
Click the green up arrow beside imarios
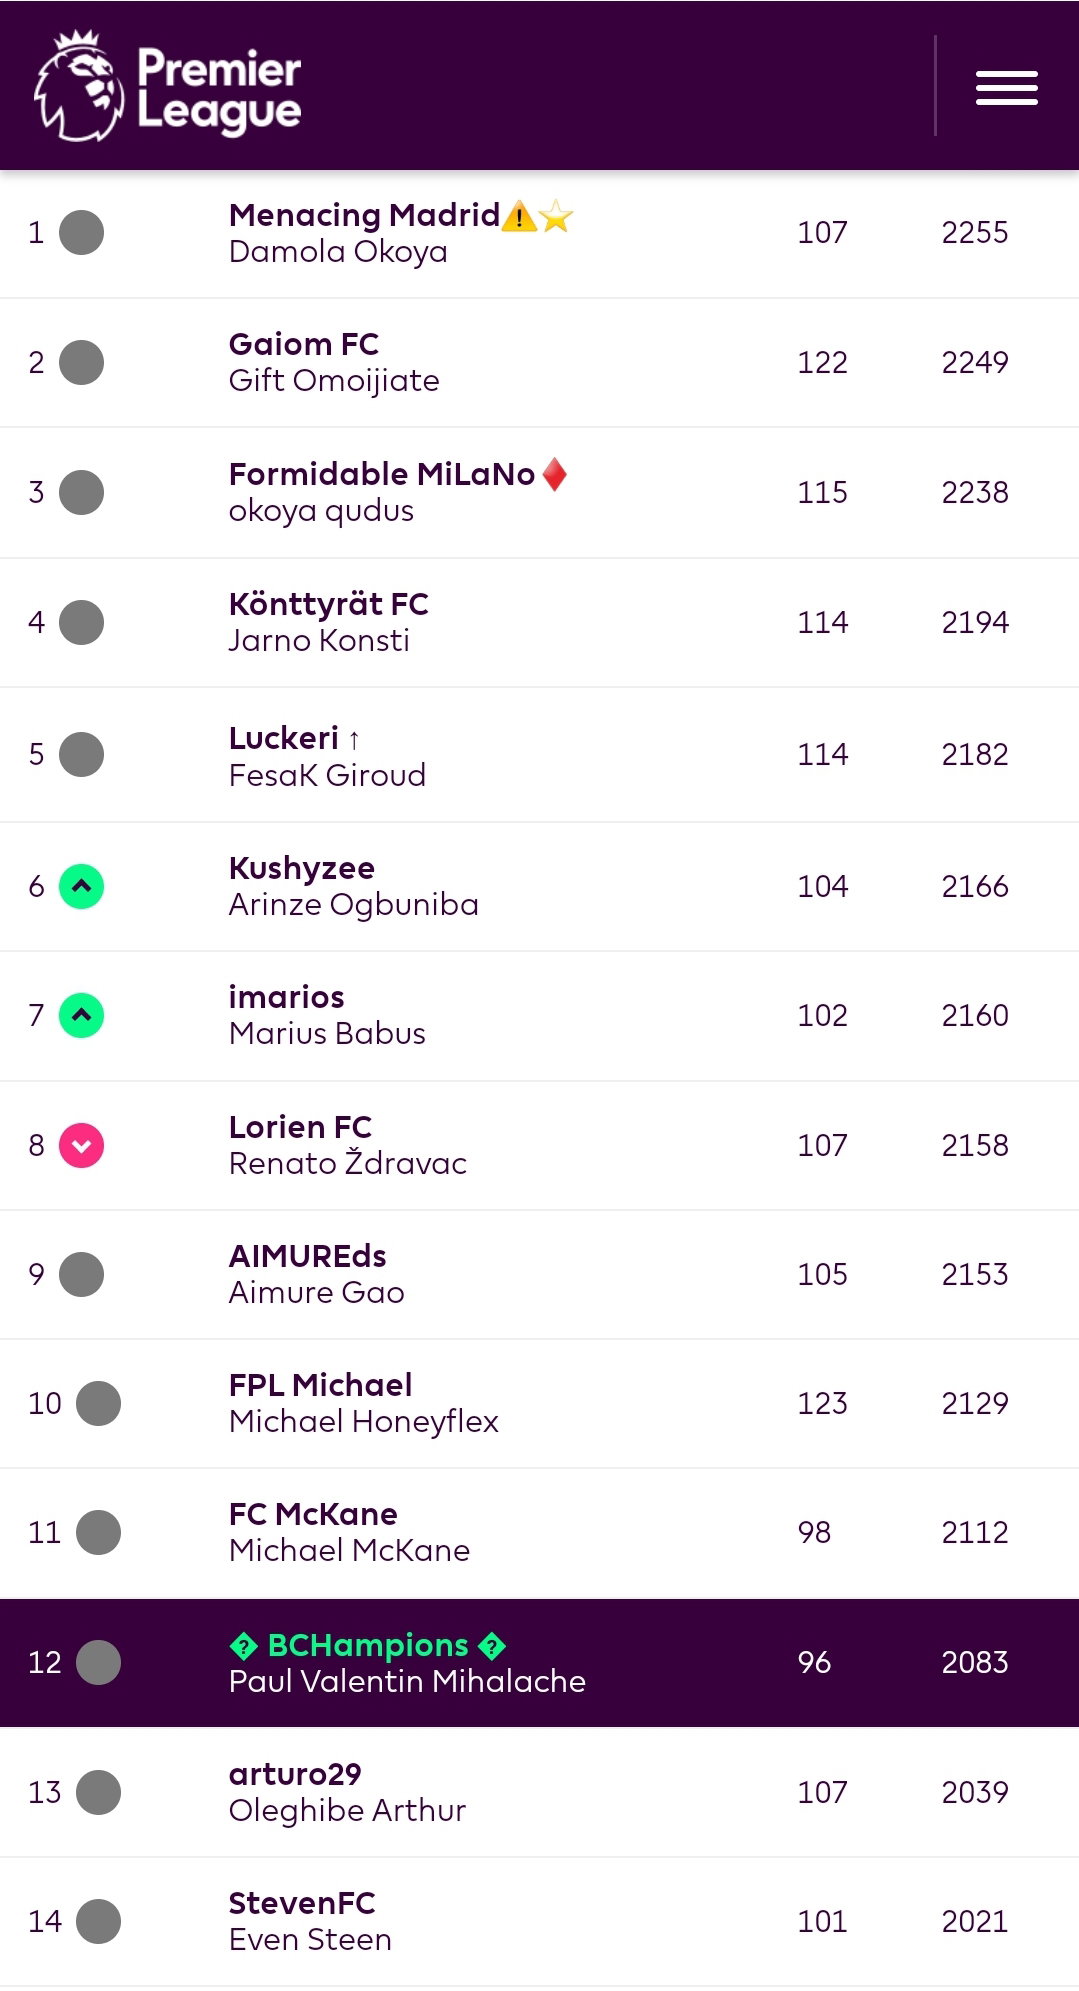tap(82, 1015)
